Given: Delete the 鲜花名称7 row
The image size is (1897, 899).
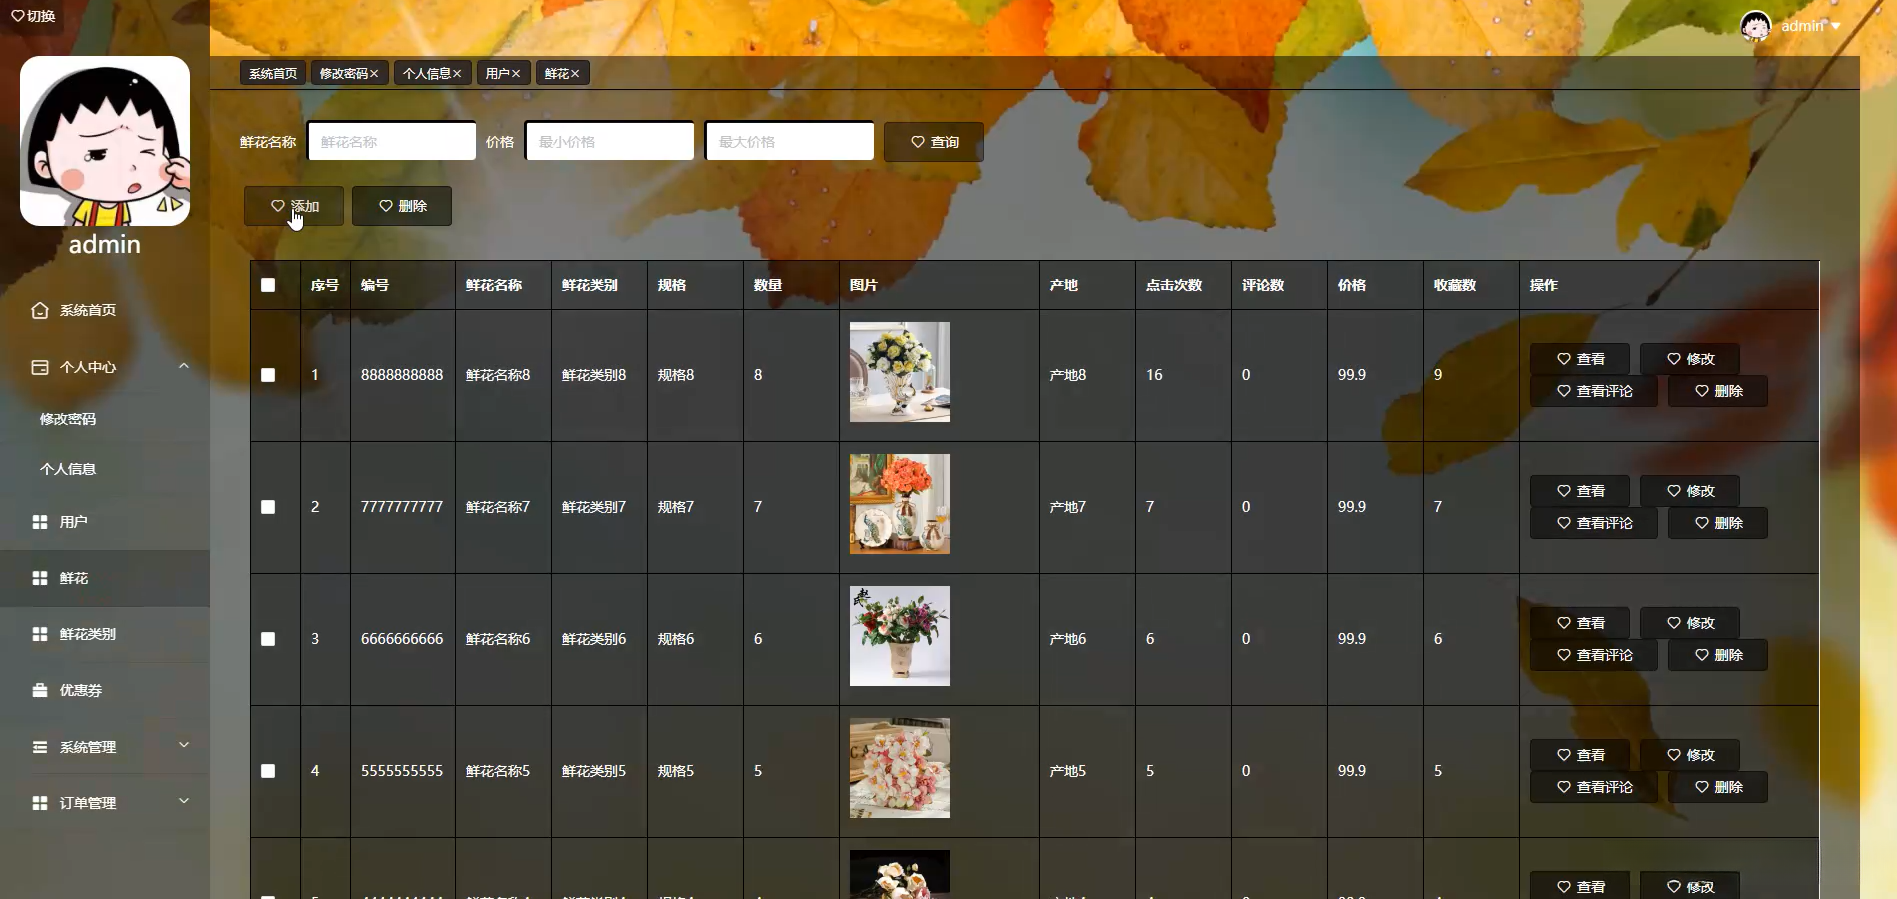Looking at the screenshot, I should (1718, 523).
